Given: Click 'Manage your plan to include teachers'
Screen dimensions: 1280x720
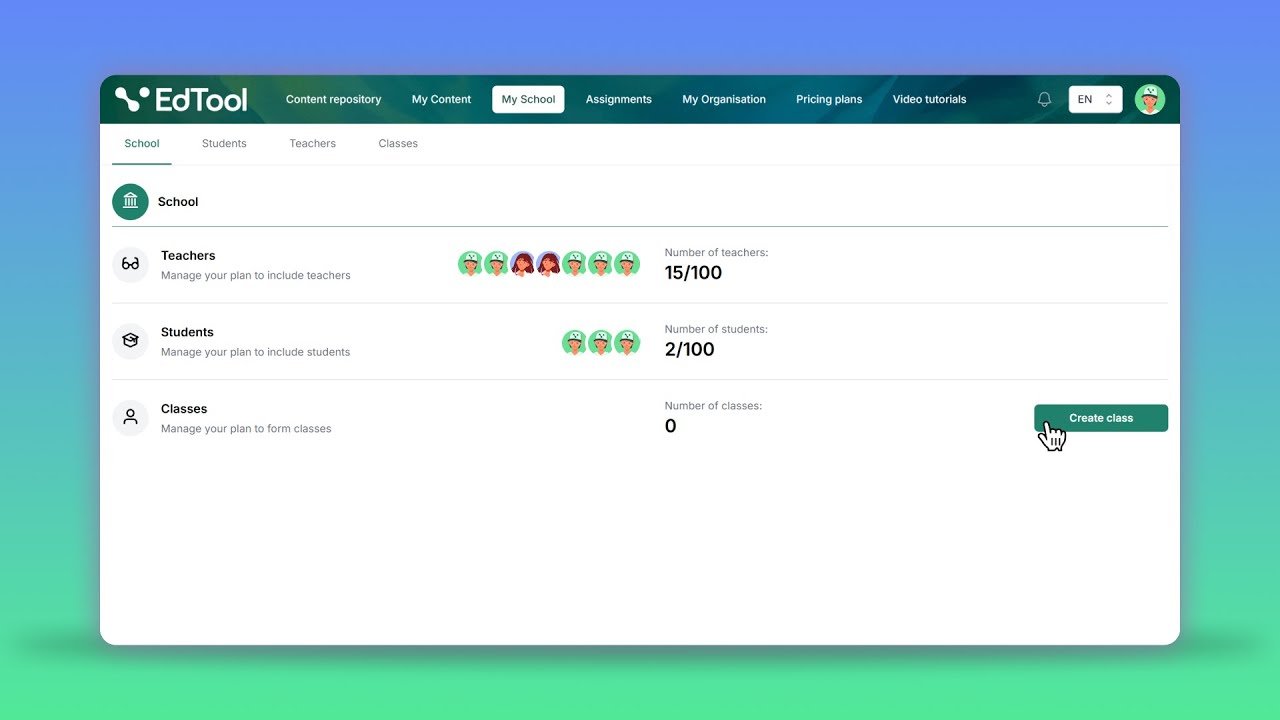Looking at the screenshot, I should click(256, 276).
